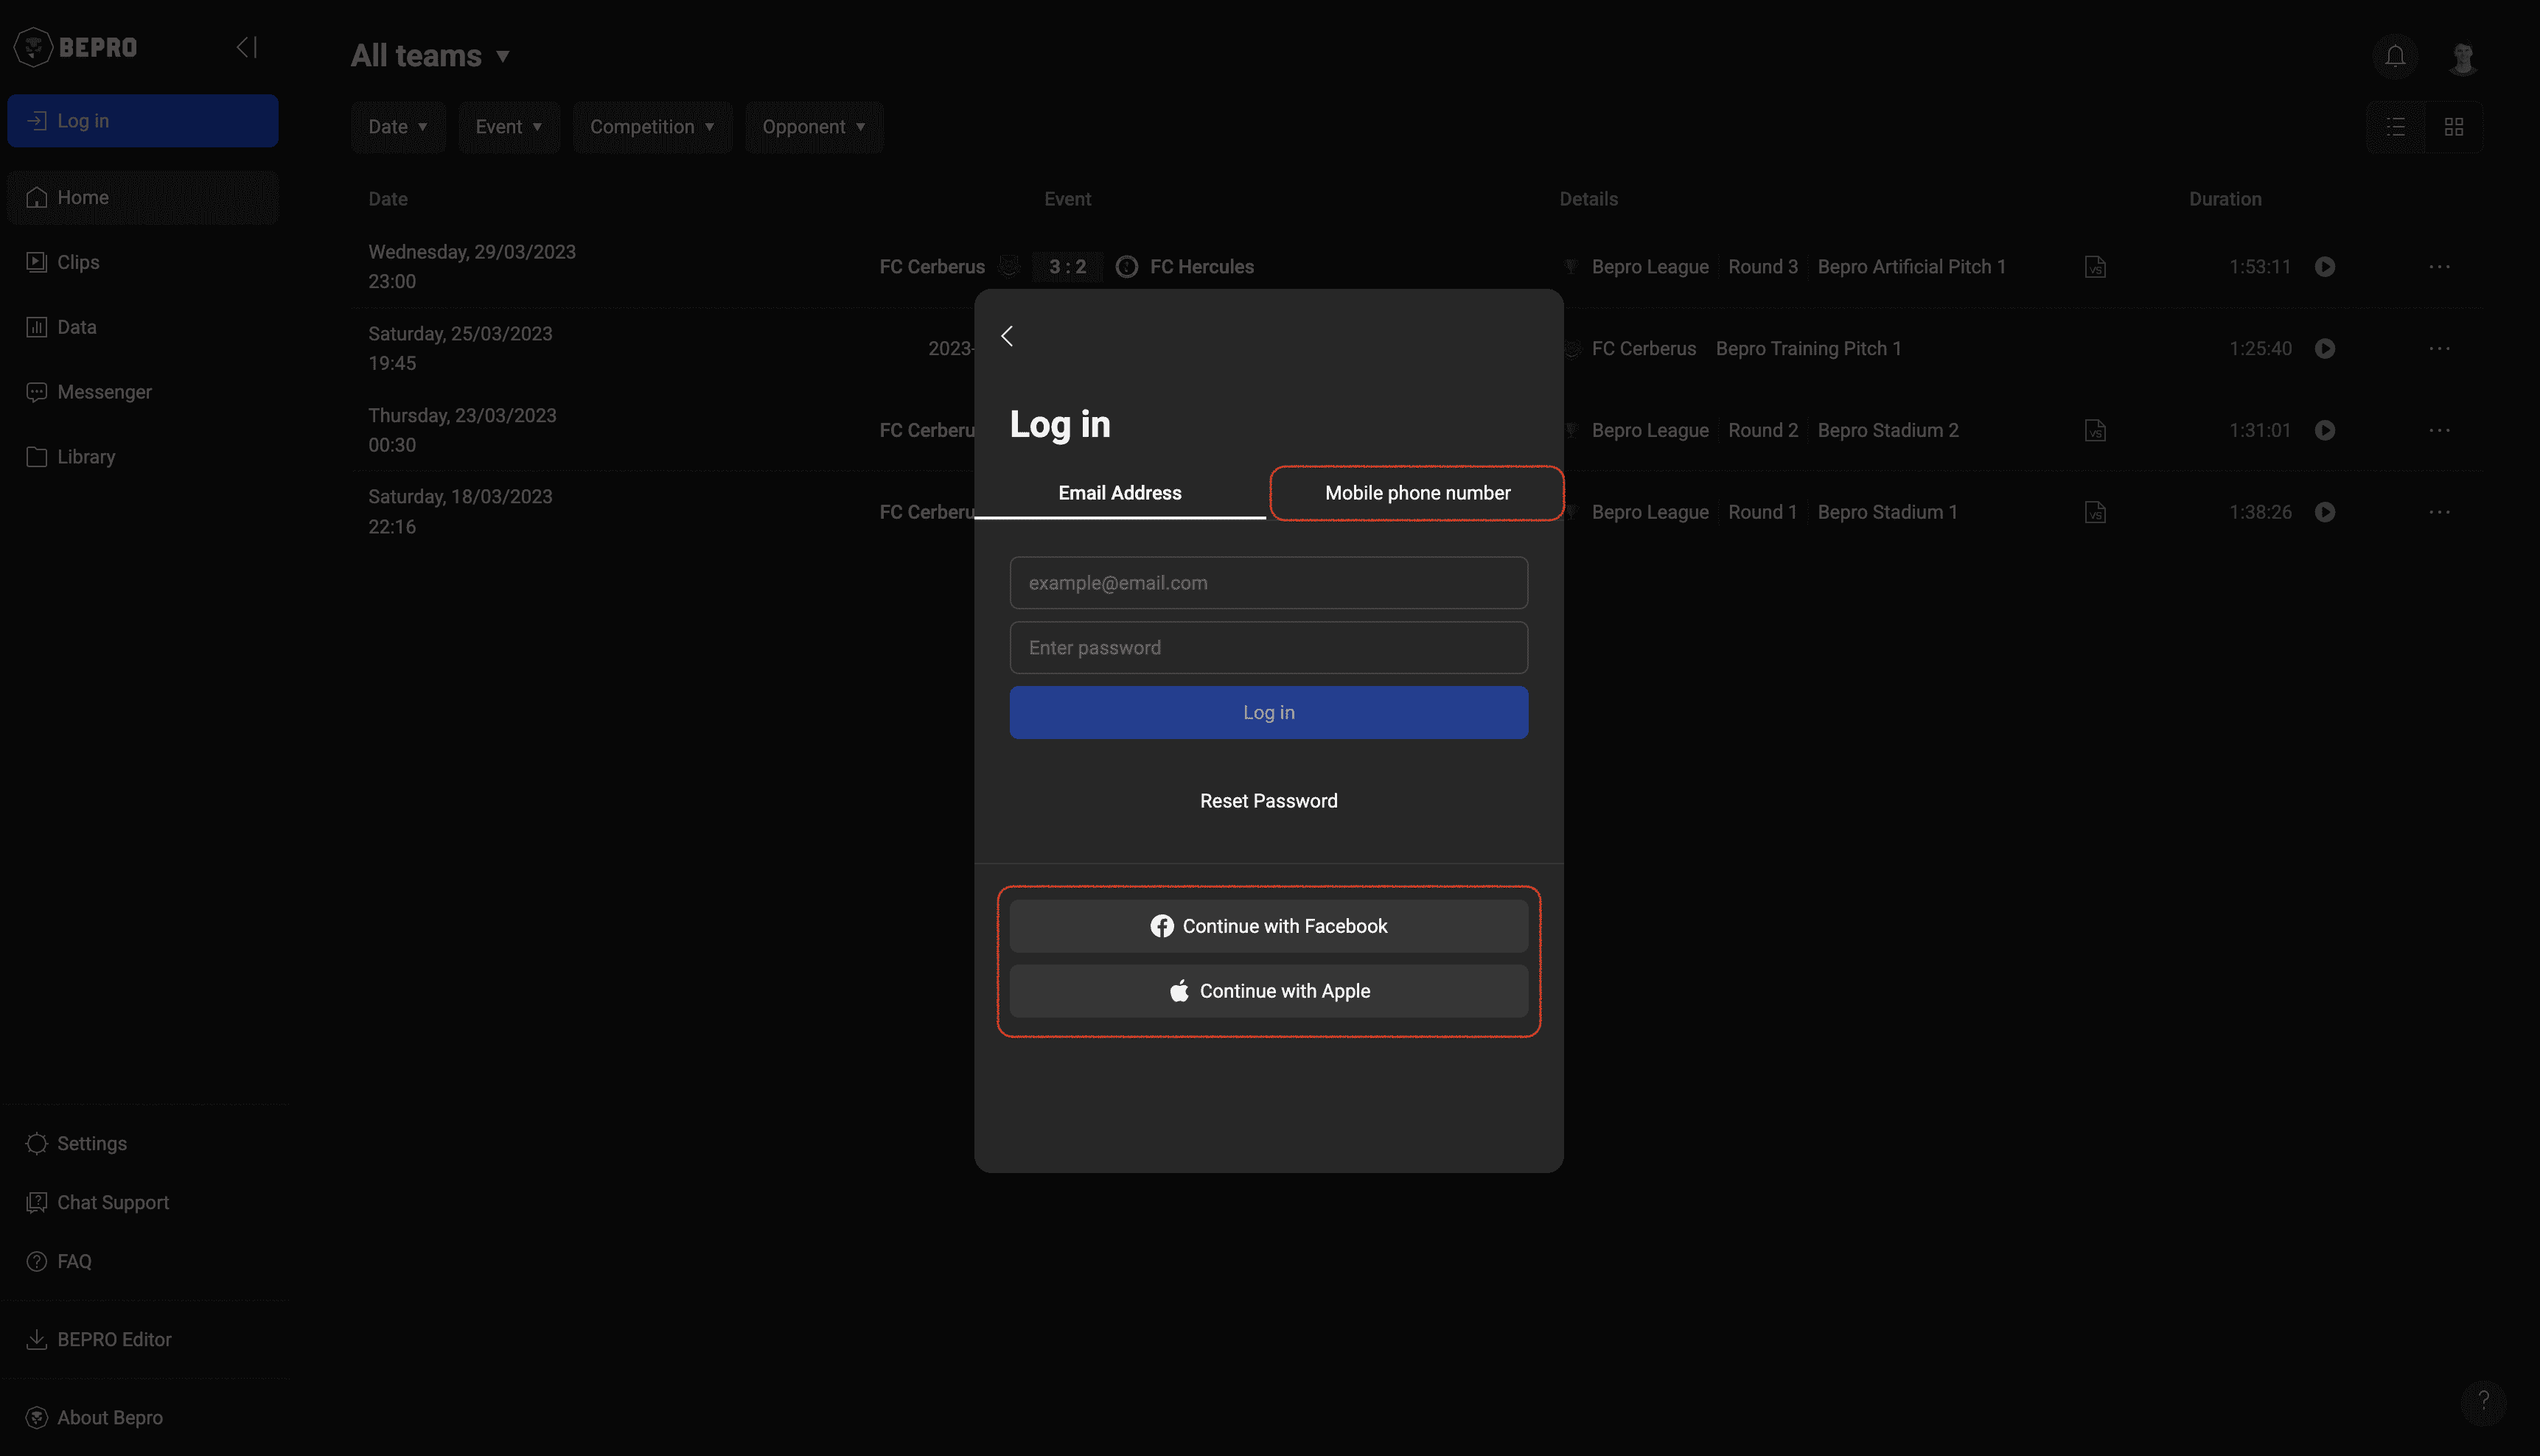Click the Reset Password link
Screen dimensions: 2540x1456
[1268, 801]
